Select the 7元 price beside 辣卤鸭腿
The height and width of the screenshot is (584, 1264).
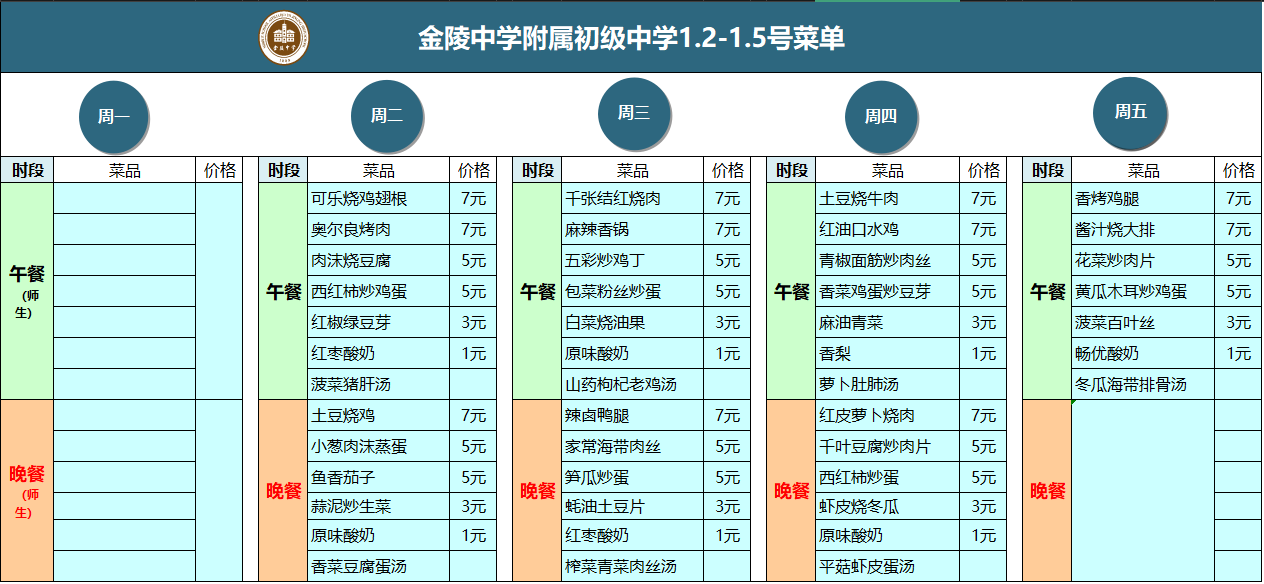coord(727,415)
